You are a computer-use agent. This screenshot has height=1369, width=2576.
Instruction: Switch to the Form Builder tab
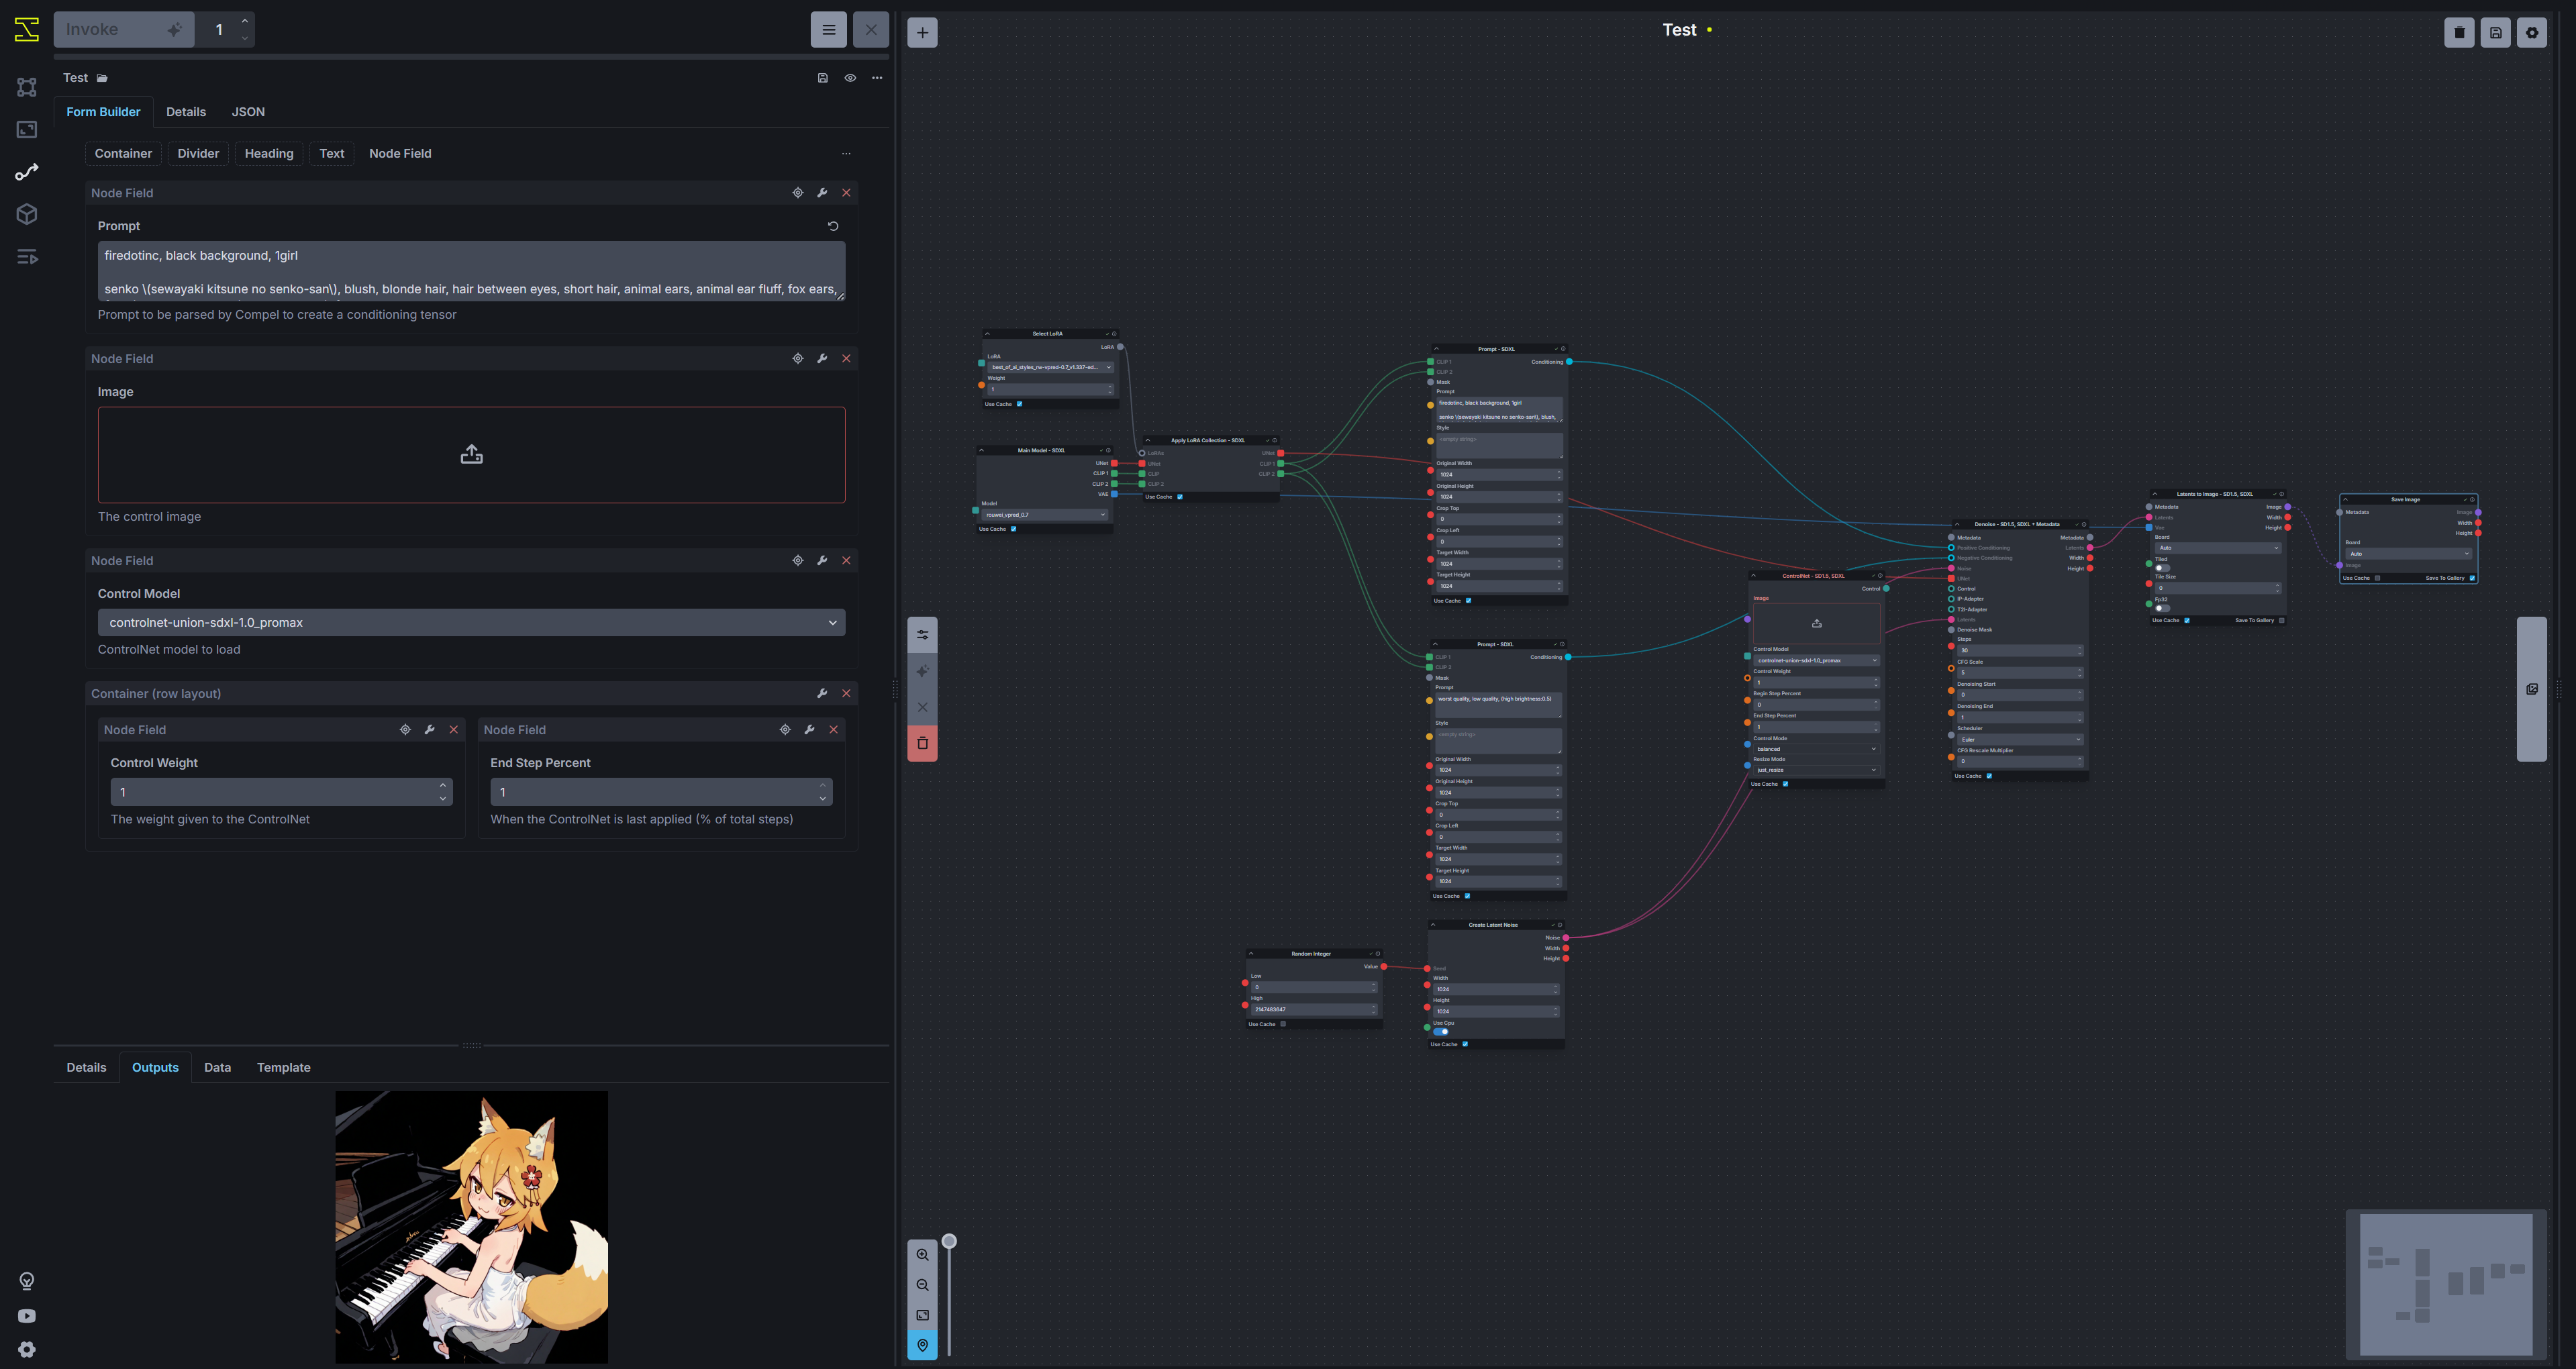tap(103, 112)
